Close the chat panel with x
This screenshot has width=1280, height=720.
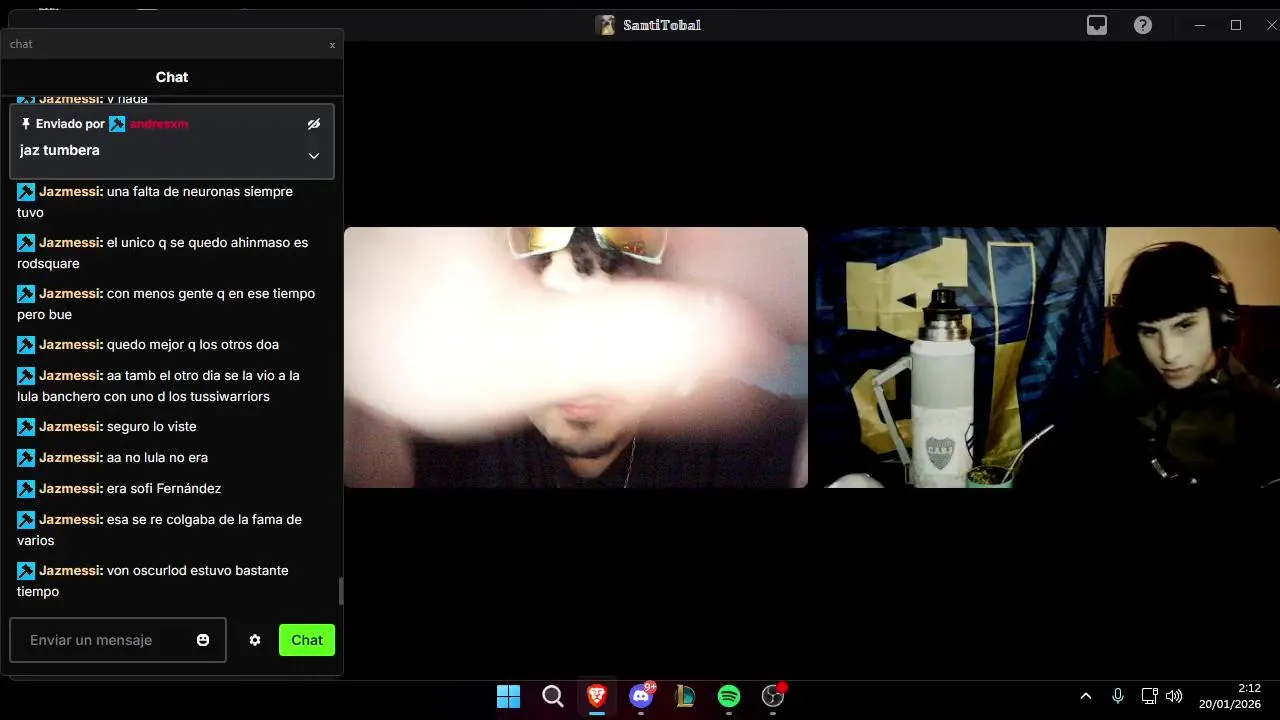pyautogui.click(x=332, y=45)
